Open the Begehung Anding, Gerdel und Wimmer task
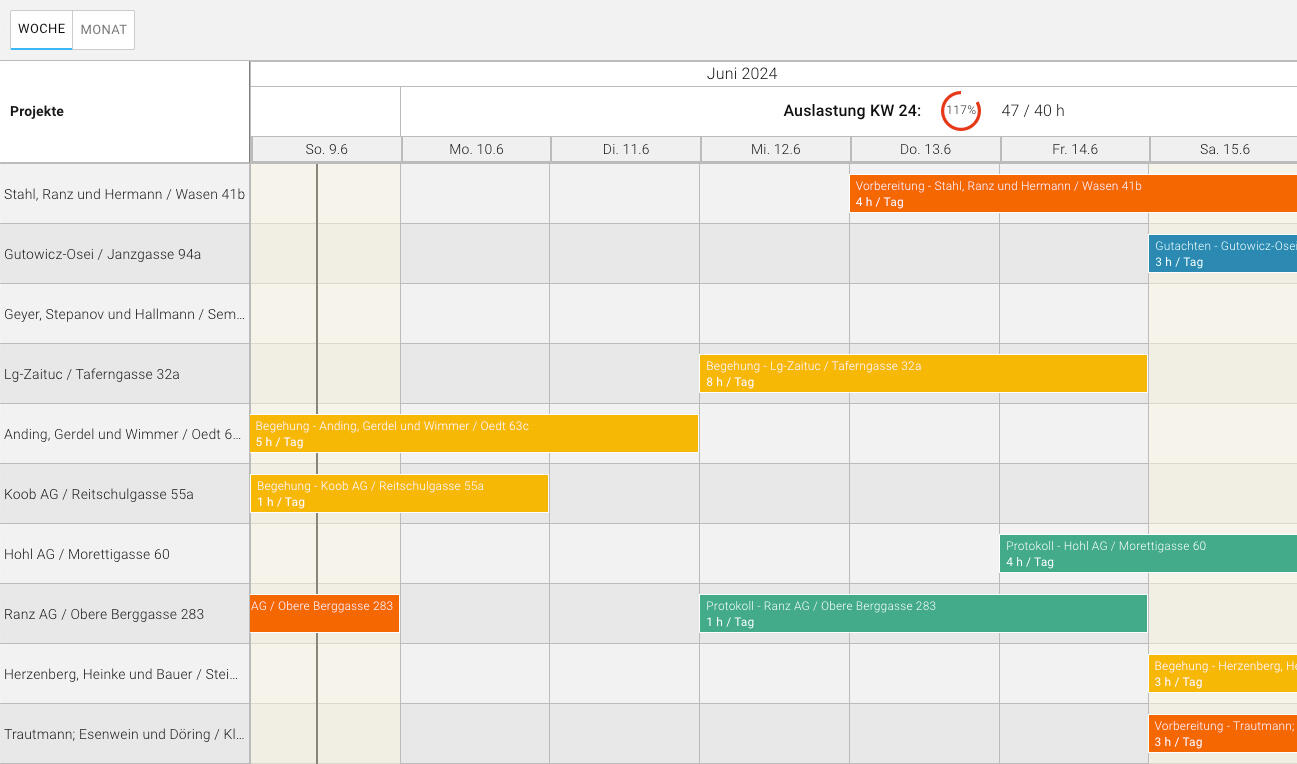The height and width of the screenshot is (764, 1297). [x=474, y=434]
